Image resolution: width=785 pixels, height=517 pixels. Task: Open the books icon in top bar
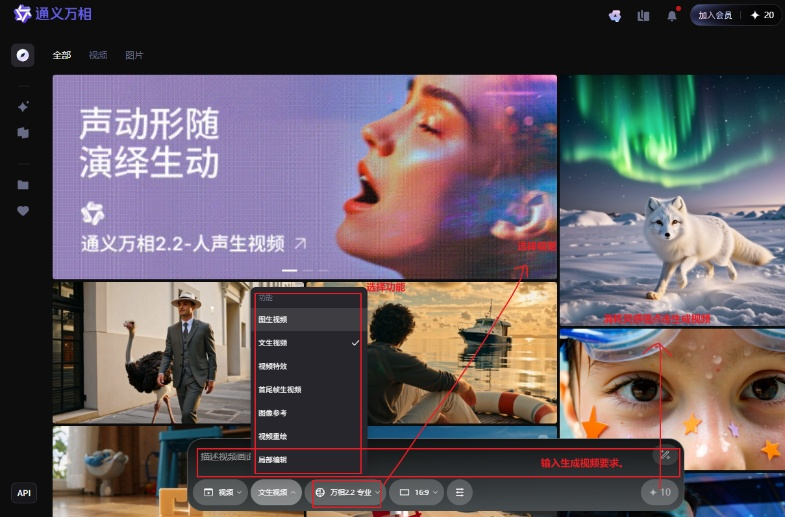click(x=643, y=15)
